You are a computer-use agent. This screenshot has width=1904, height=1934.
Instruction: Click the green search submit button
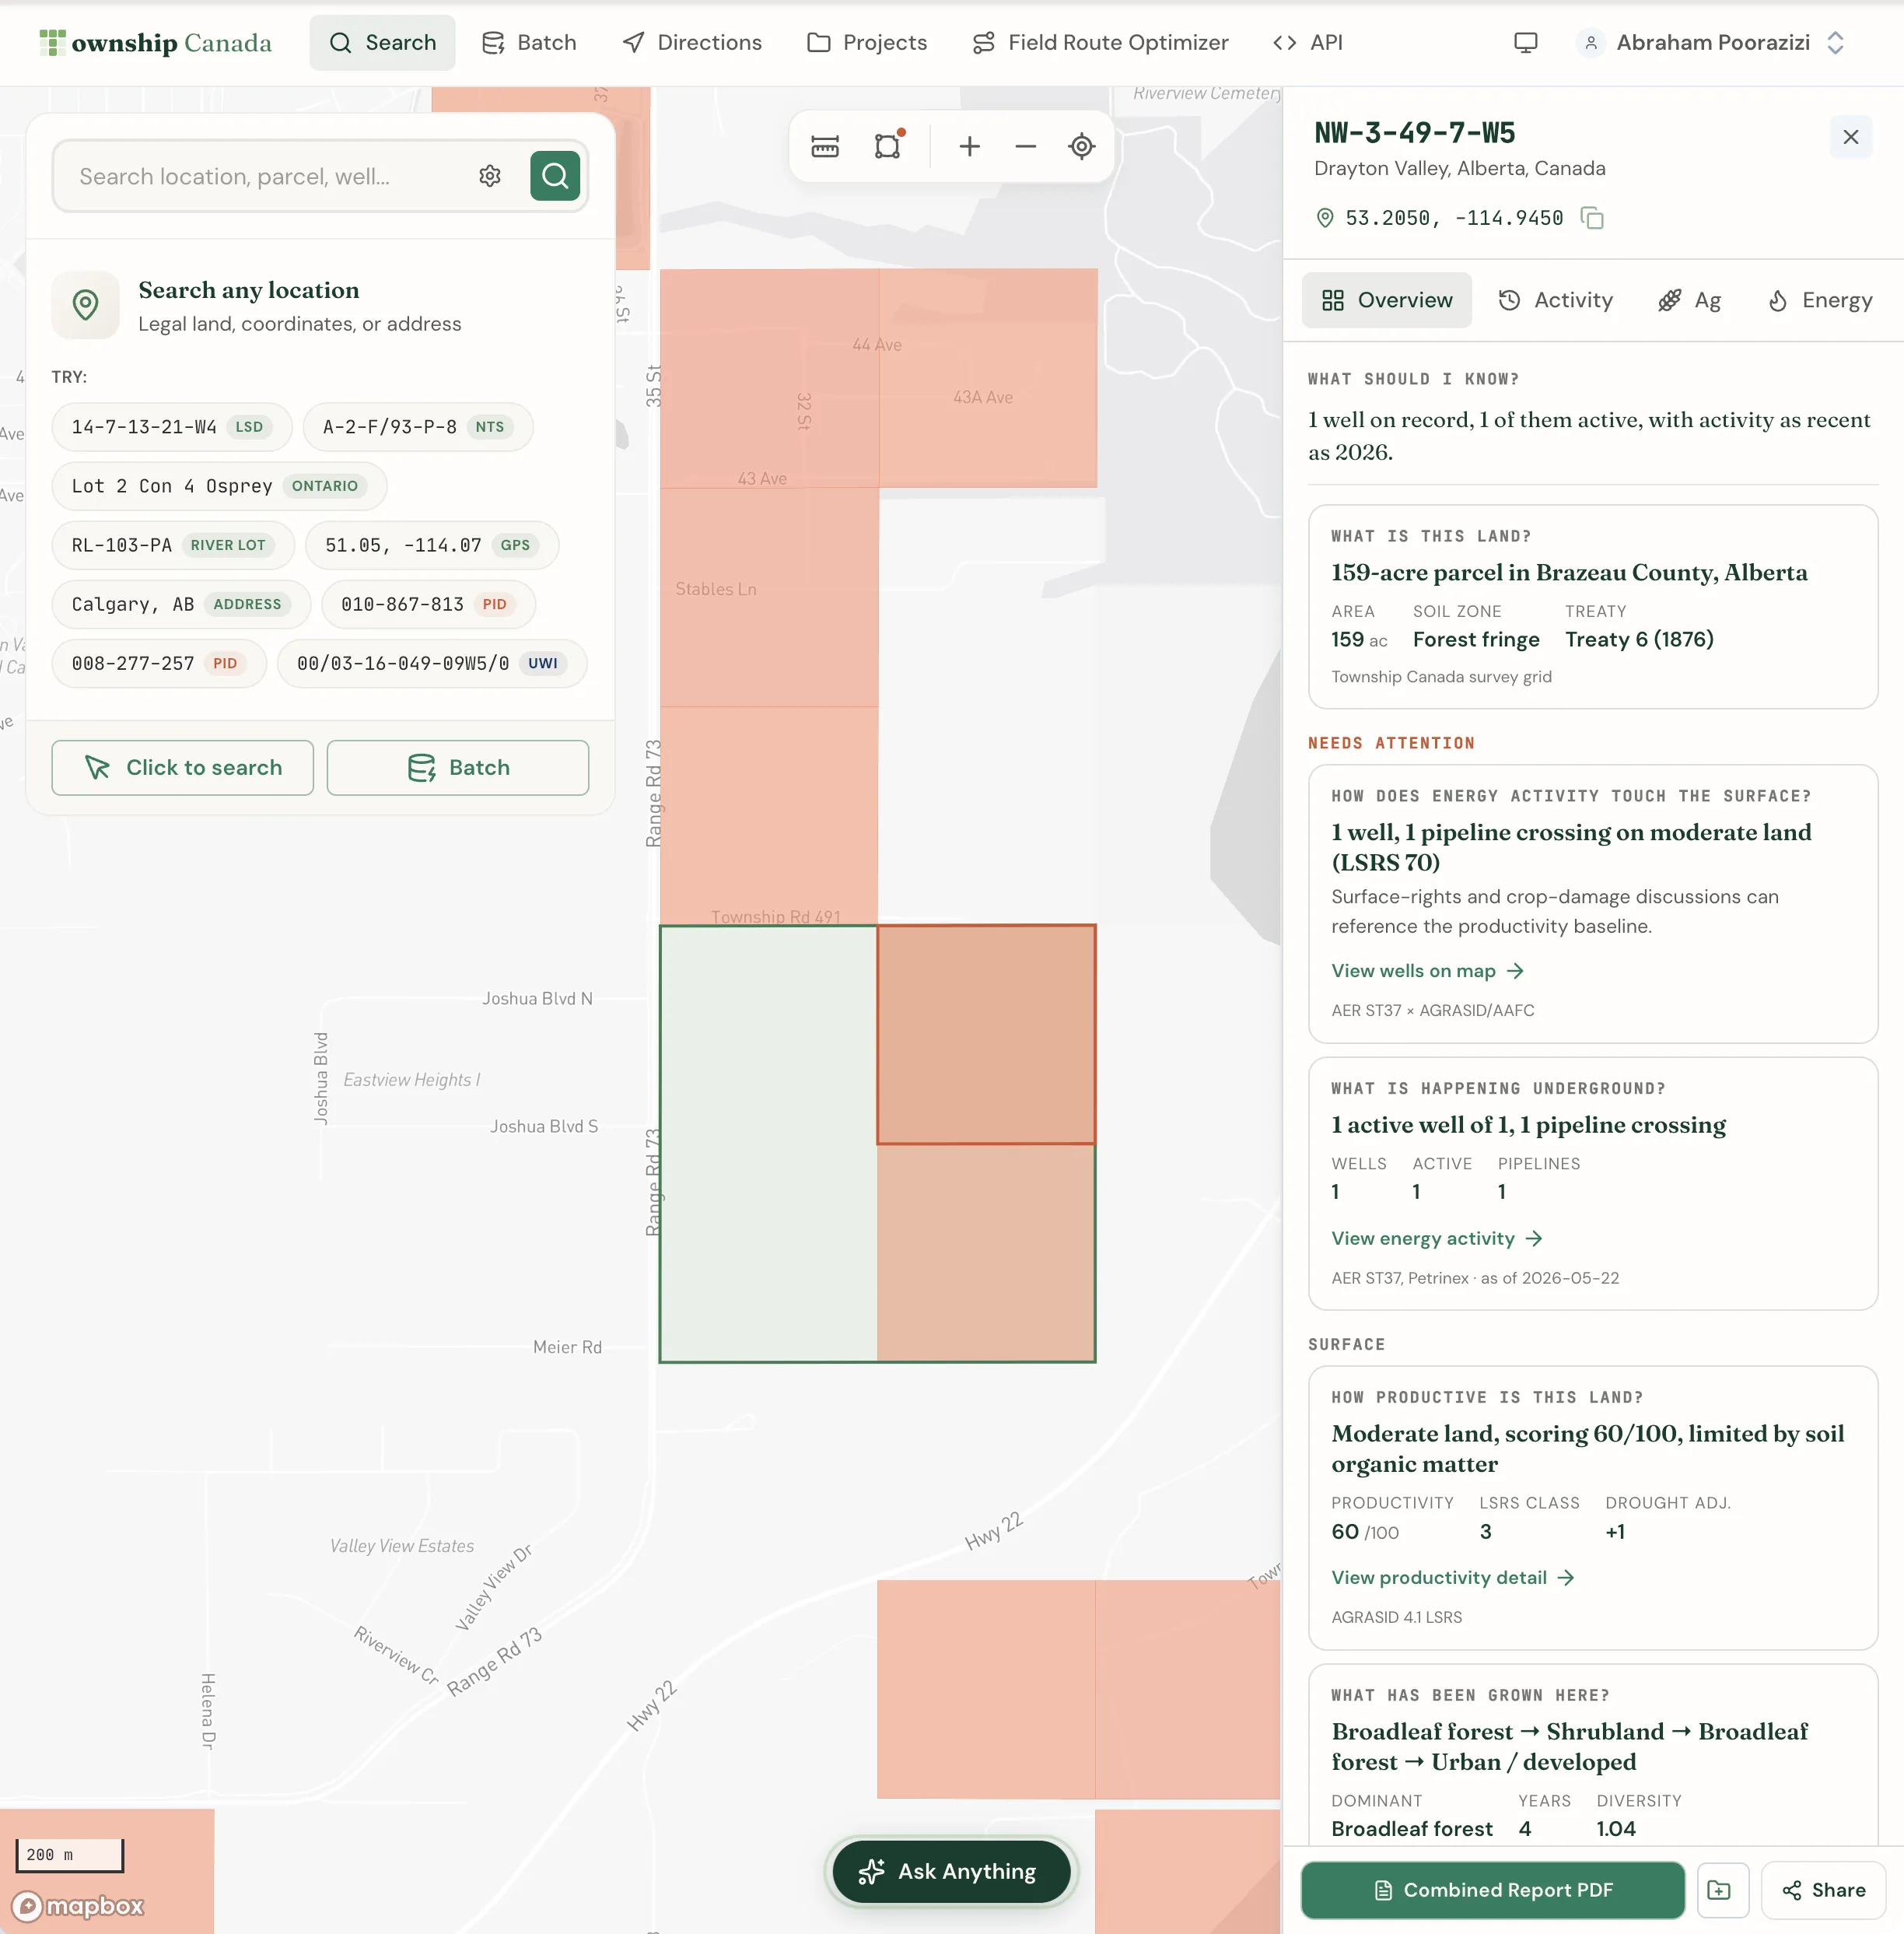click(x=555, y=176)
